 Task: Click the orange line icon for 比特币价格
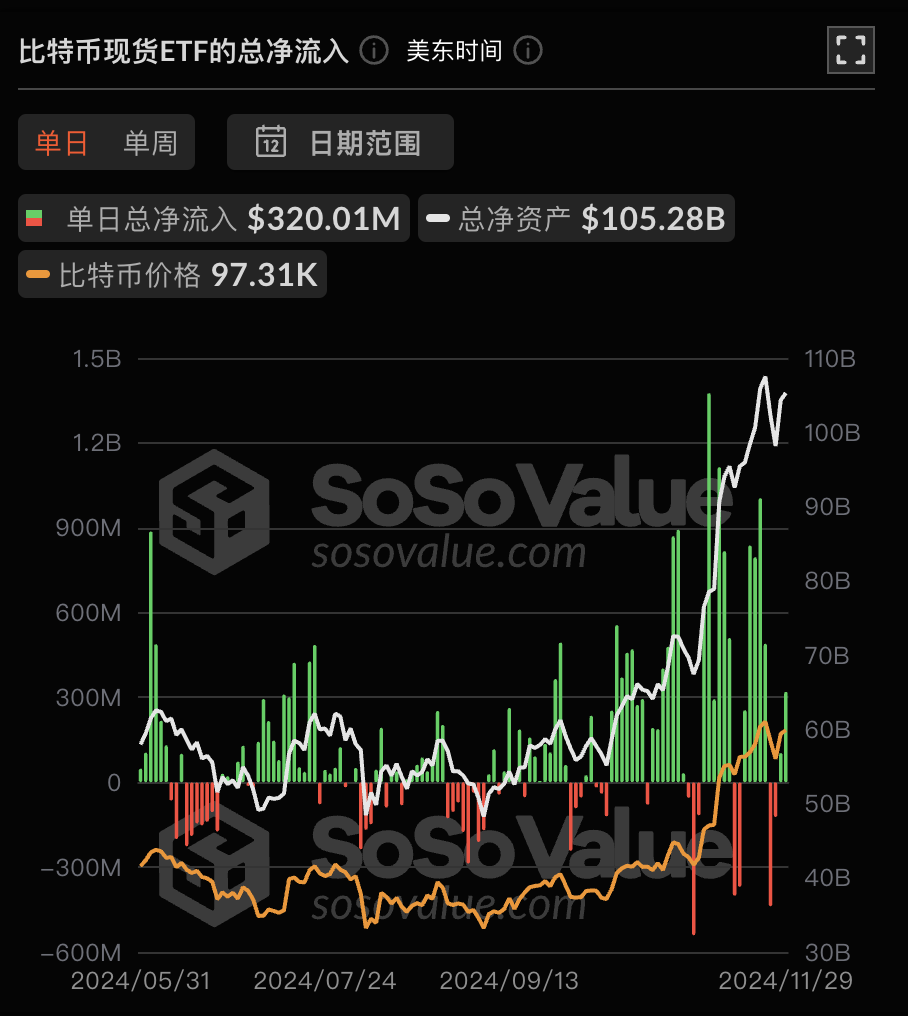coord(40,273)
